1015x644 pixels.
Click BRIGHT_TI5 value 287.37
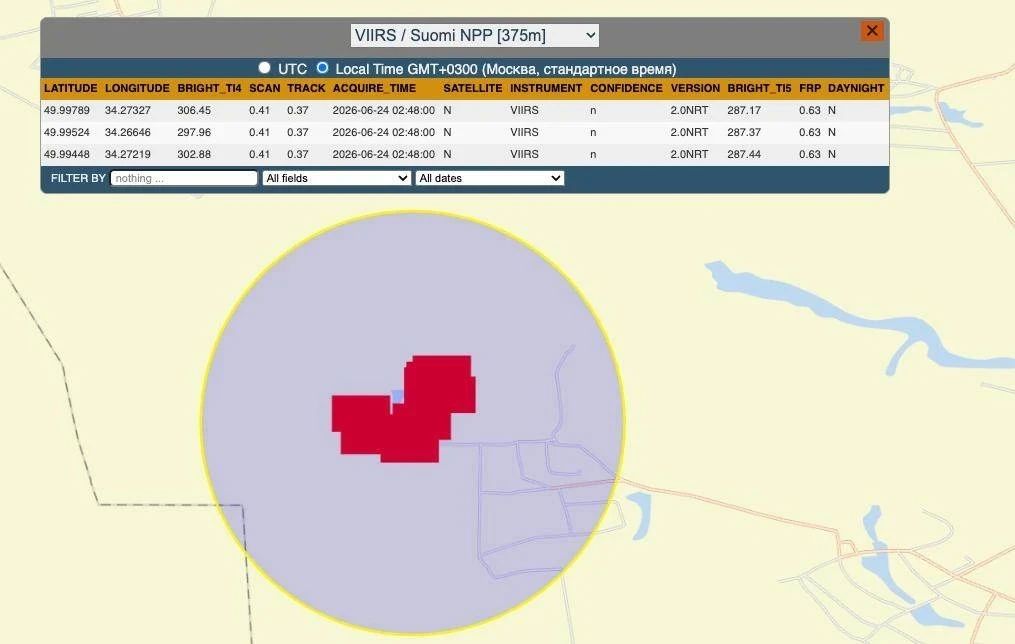[x=744, y=132]
